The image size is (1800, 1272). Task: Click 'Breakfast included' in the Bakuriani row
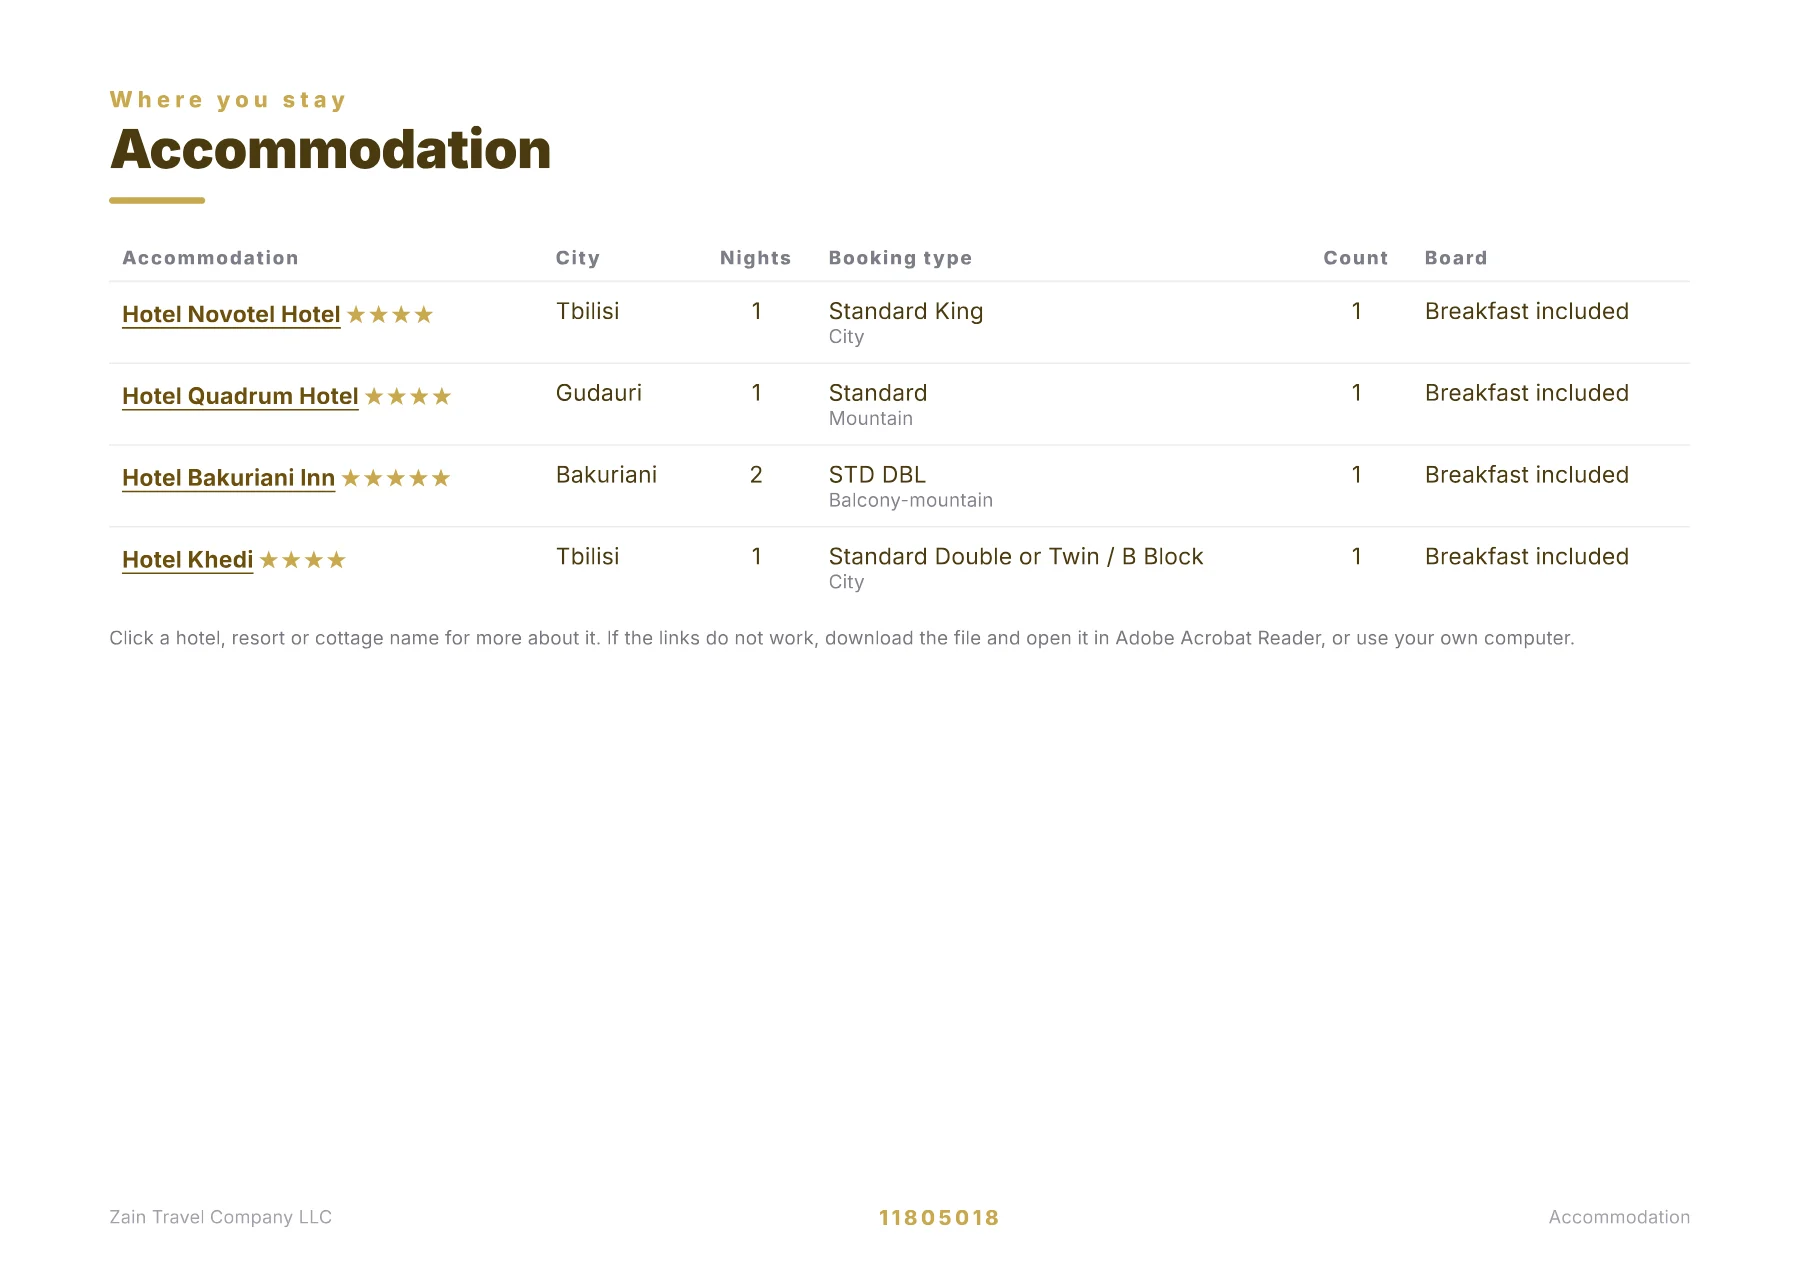(1527, 475)
